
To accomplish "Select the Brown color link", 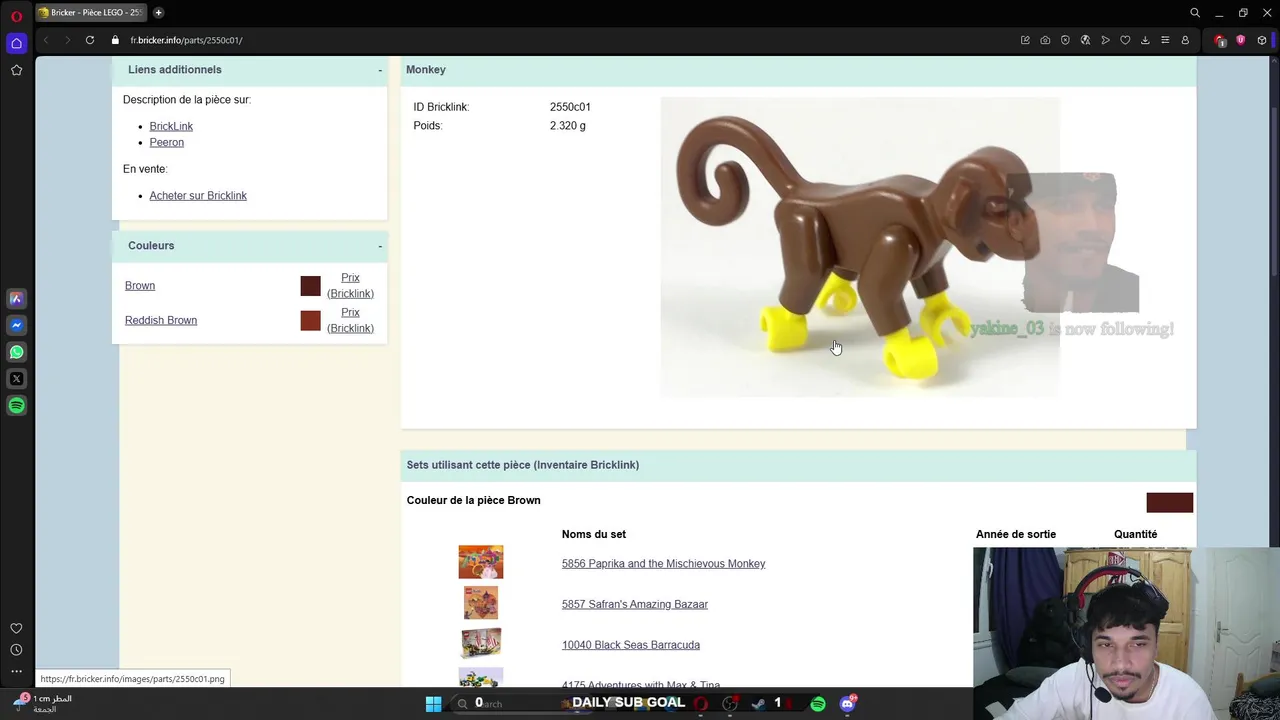I will click(x=140, y=286).
